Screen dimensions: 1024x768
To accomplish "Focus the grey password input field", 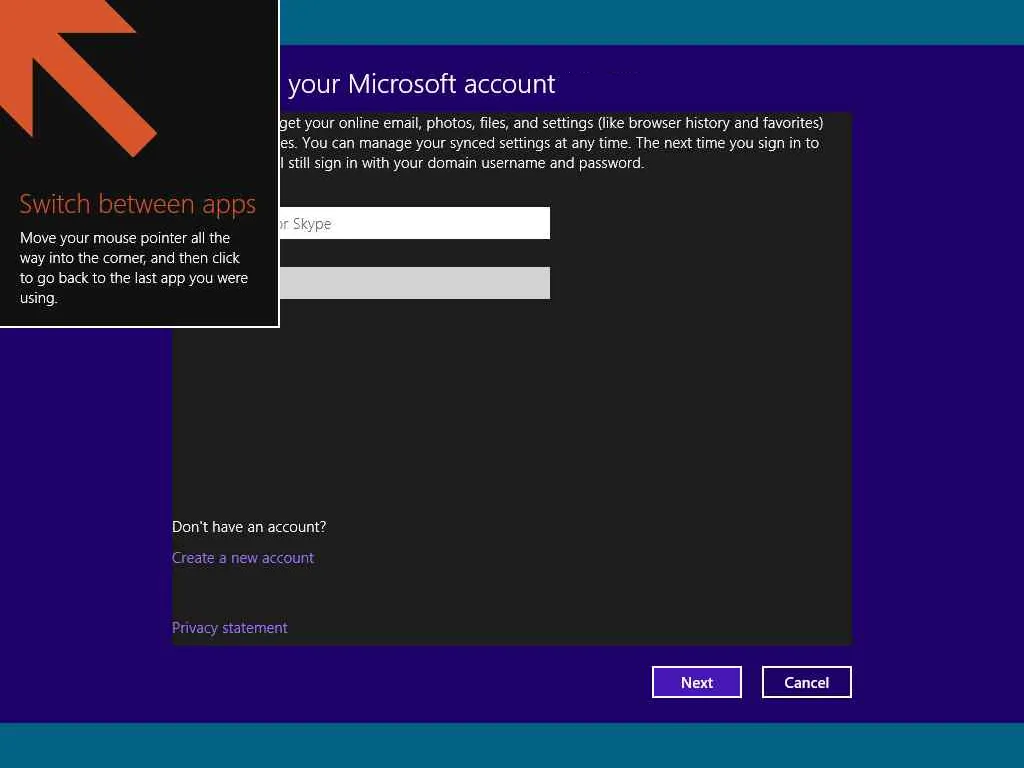I will tap(415, 283).
